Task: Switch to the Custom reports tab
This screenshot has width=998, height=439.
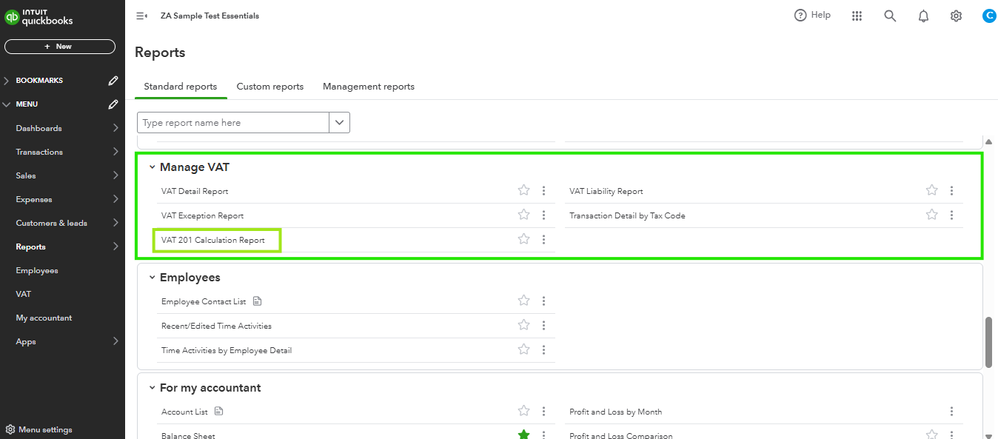Action: pyautogui.click(x=270, y=87)
